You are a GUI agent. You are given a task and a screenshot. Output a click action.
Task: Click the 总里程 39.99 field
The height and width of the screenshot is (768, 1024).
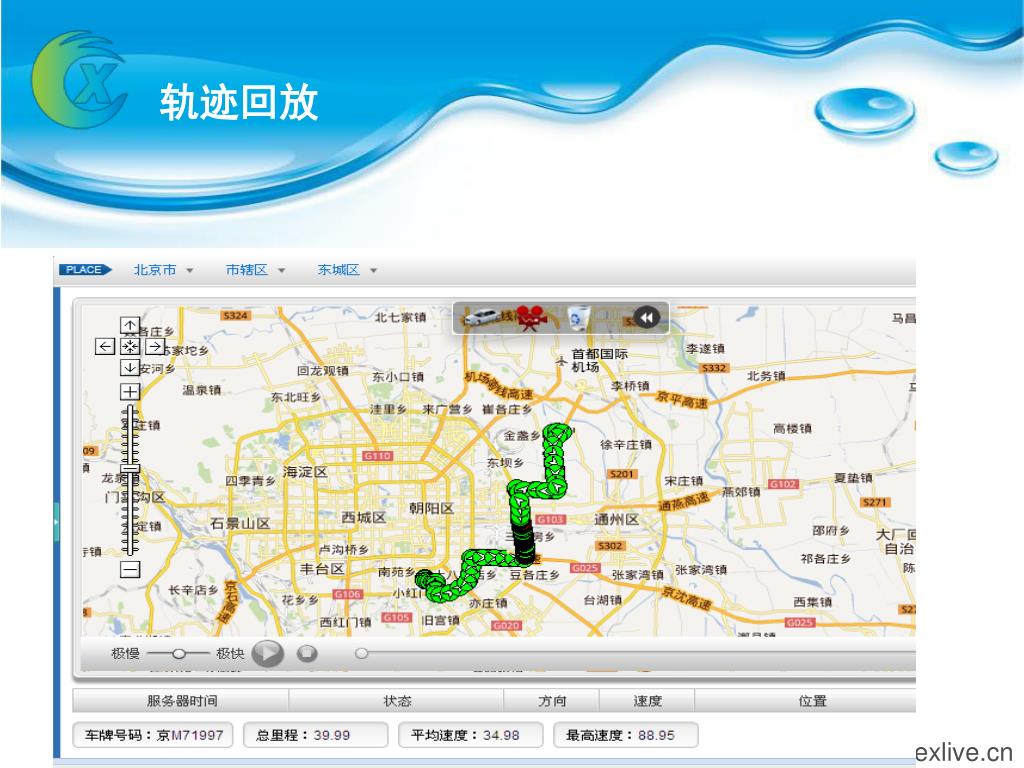[315, 735]
